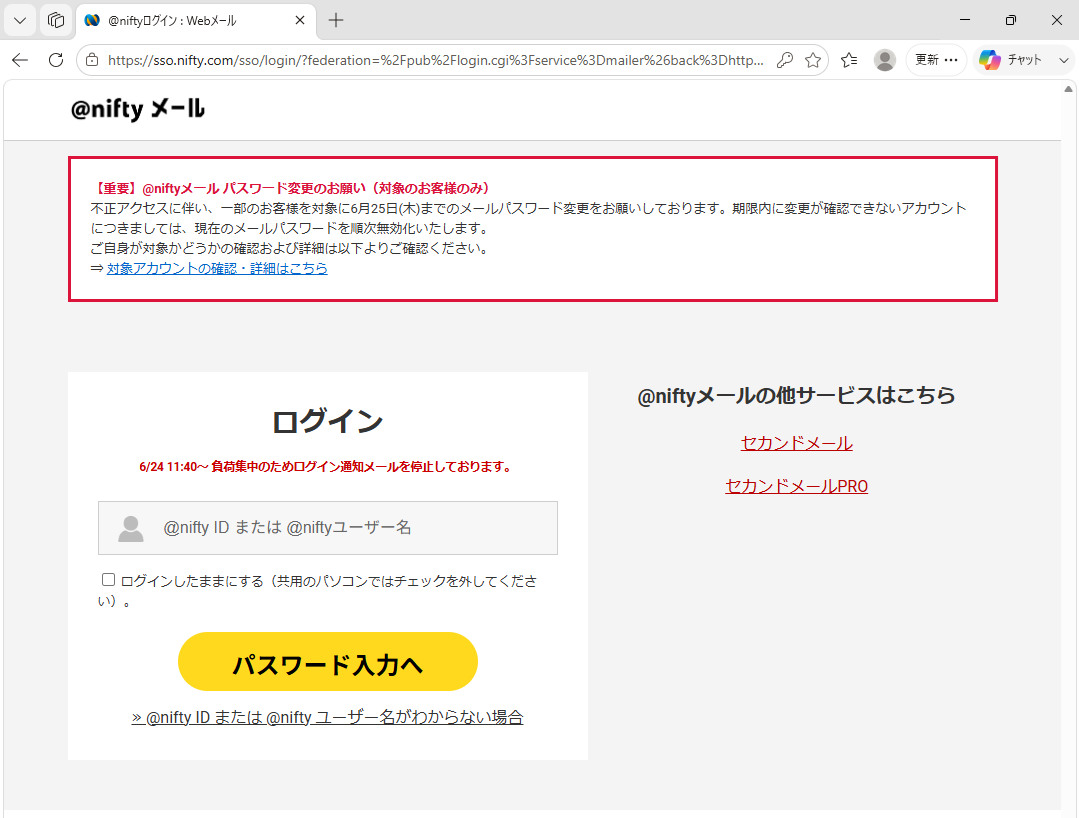Open the Favorites list icon
This screenshot has width=1079, height=818.
849,60
